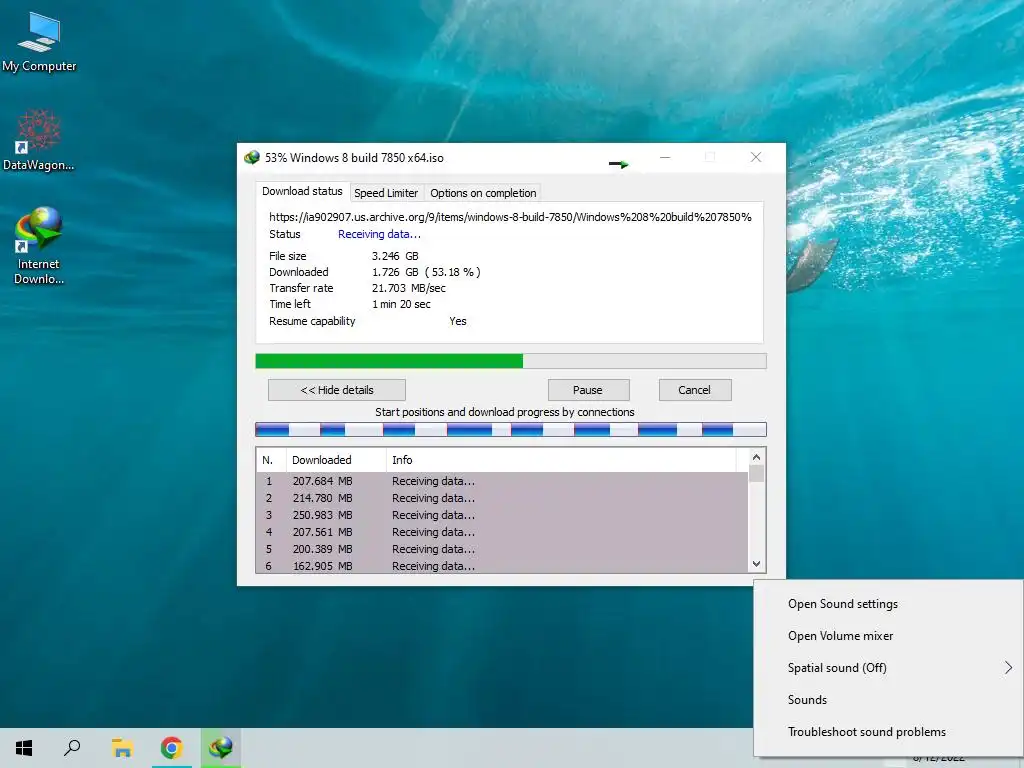Click Downloaded value 1.726 GB (53.18 %)
This screenshot has height=768, width=1024.
tap(426, 272)
